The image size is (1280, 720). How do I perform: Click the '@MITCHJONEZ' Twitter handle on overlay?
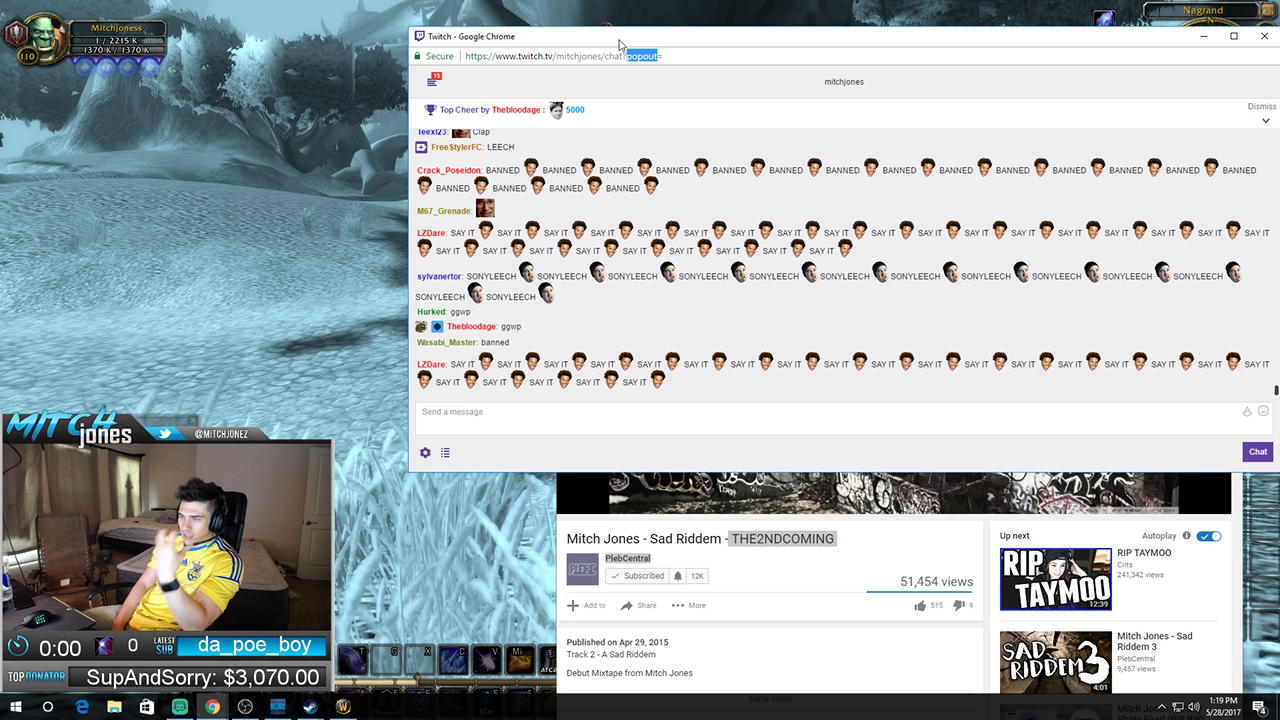coord(221,434)
